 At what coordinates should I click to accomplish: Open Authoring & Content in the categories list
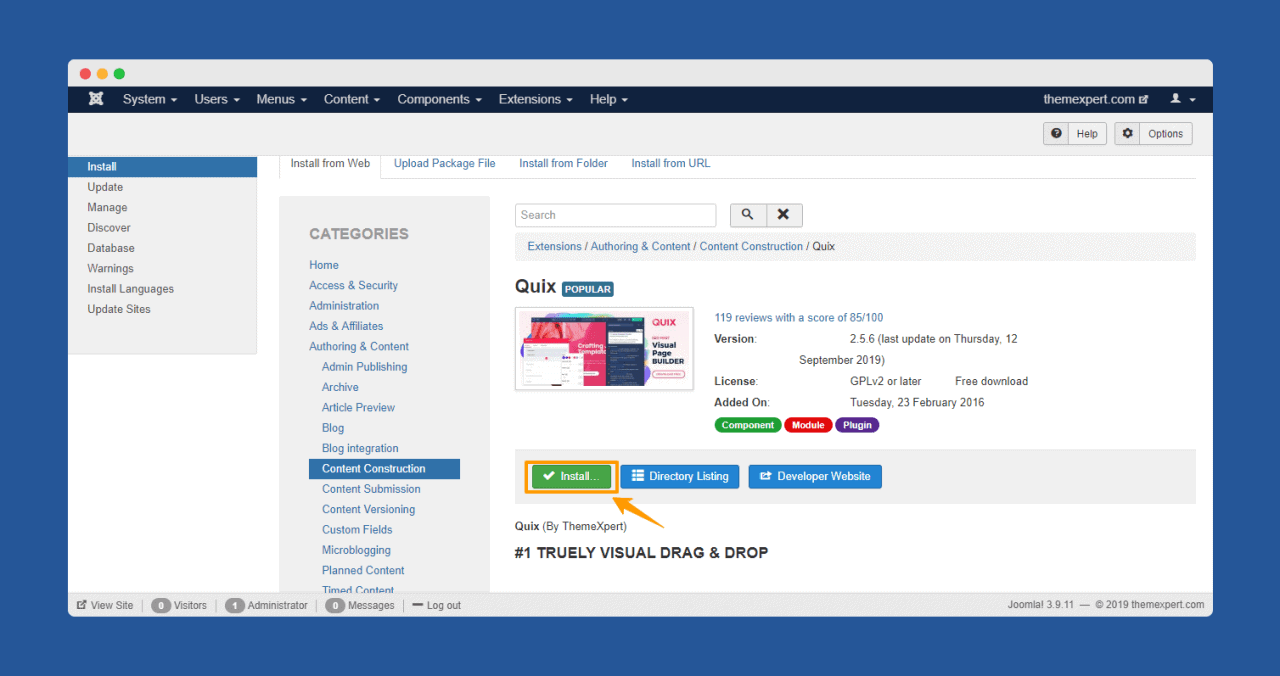(x=359, y=347)
